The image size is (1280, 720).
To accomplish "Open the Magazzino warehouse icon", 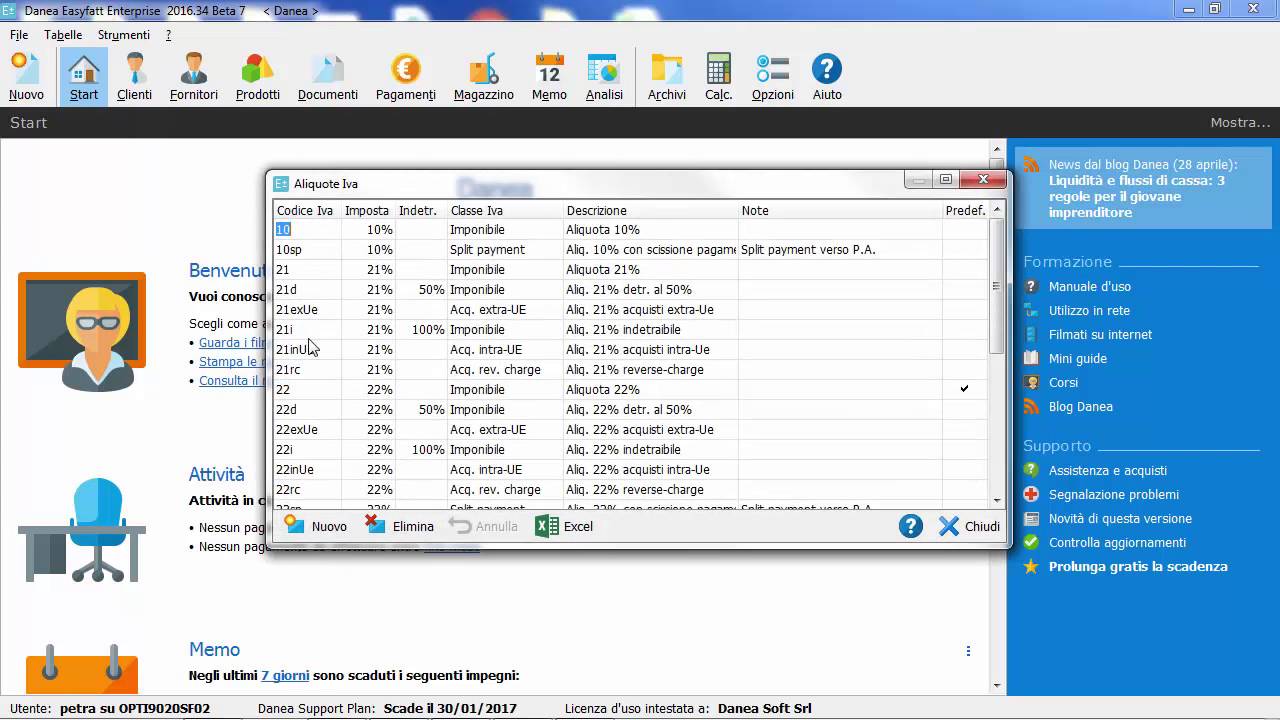I will (x=483, y=77).
